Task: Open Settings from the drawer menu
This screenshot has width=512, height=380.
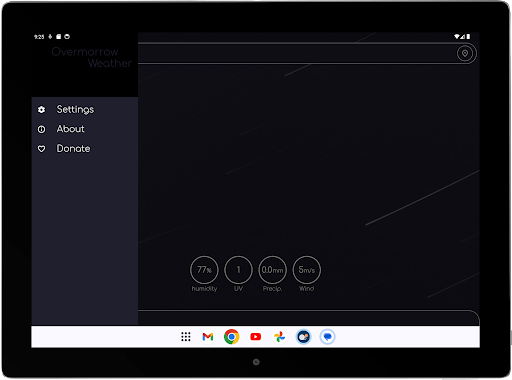Action: [x=85, y=109]
